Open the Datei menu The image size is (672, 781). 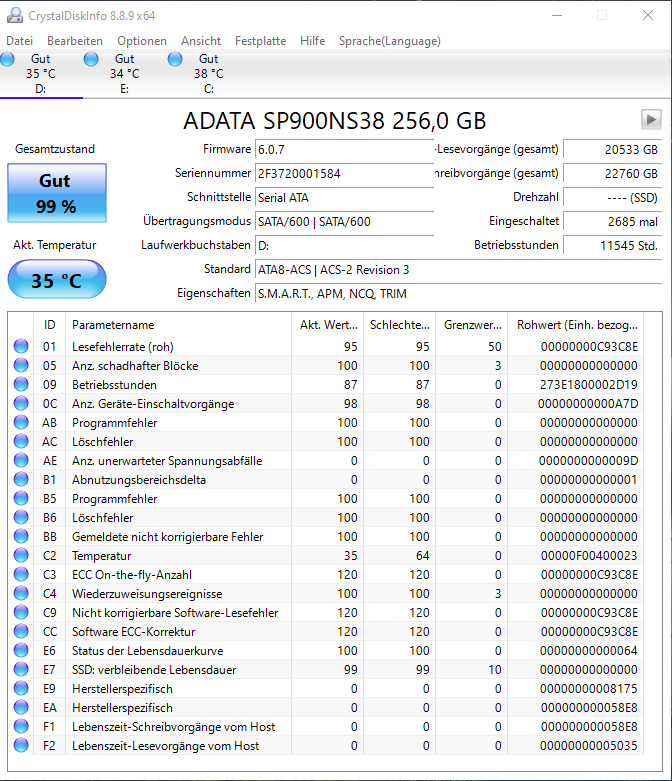point(19,41)
